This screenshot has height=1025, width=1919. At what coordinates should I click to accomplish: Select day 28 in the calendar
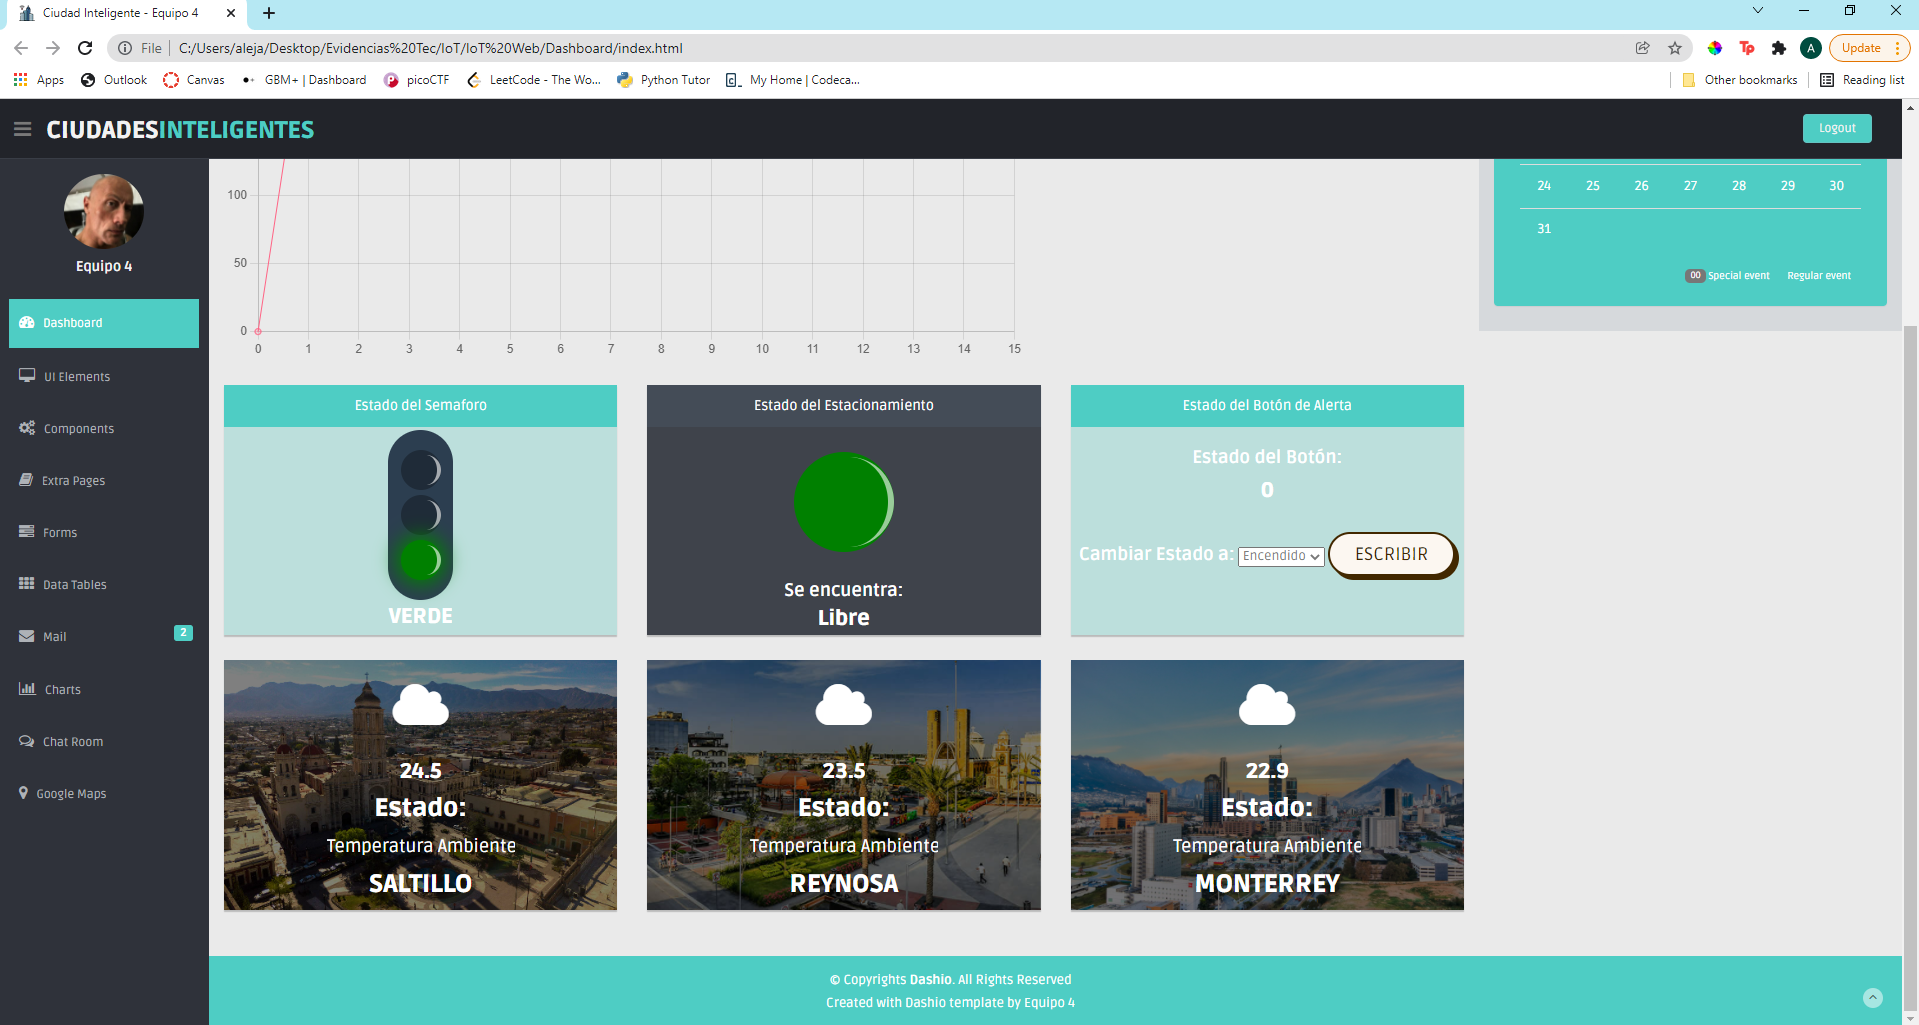pos(1739,186)
